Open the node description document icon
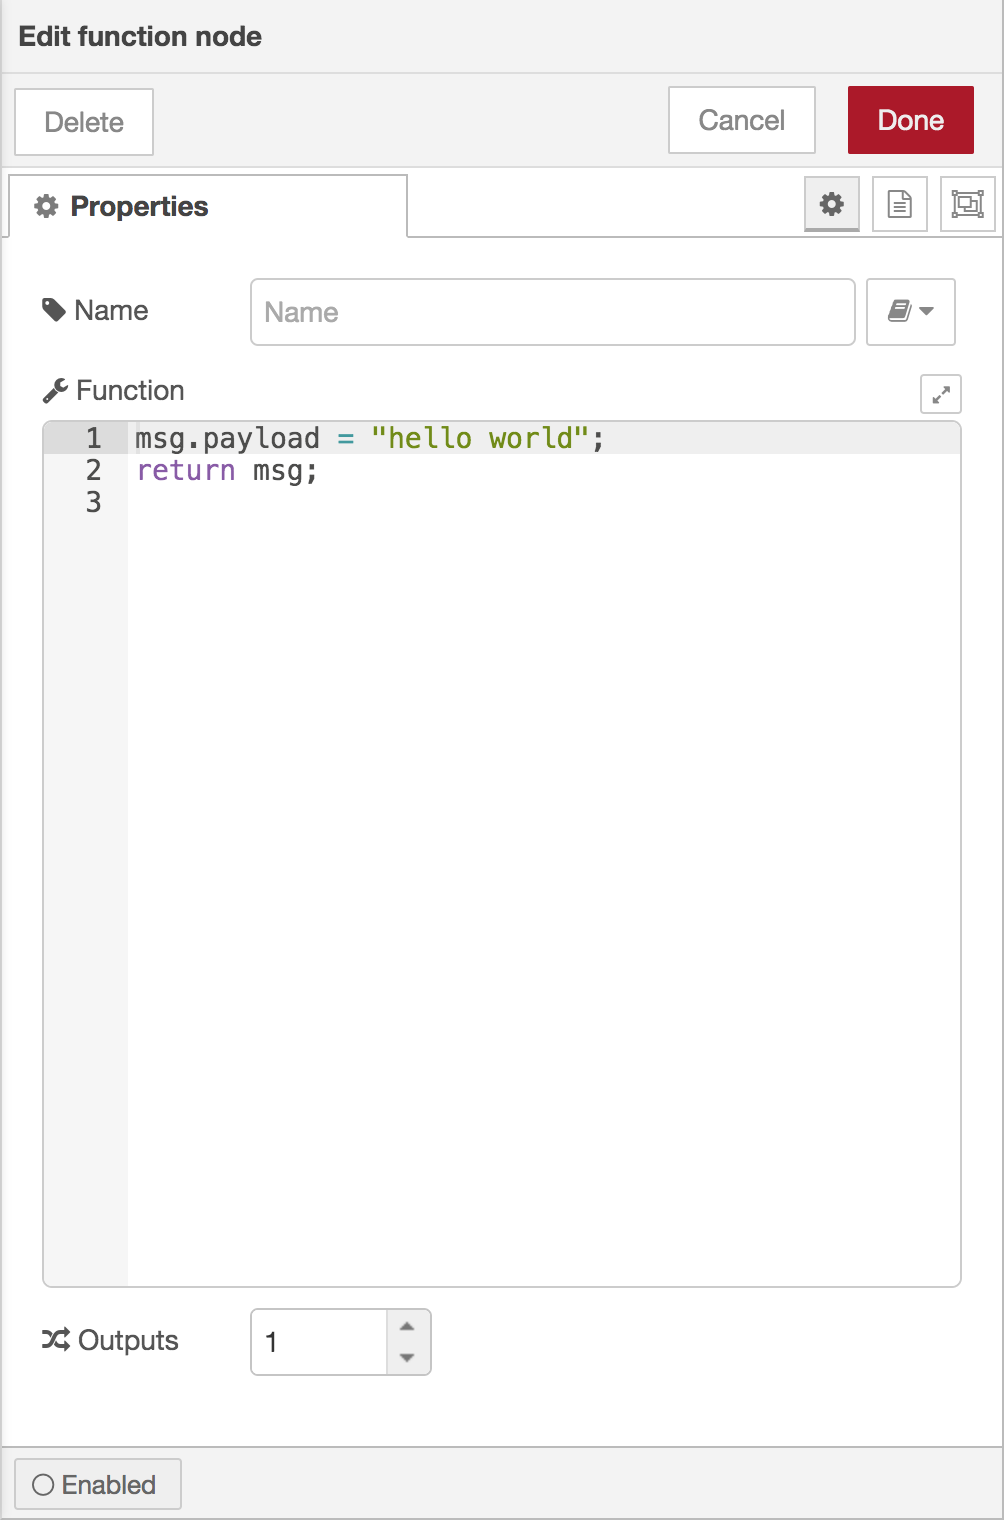 [898, 204]
